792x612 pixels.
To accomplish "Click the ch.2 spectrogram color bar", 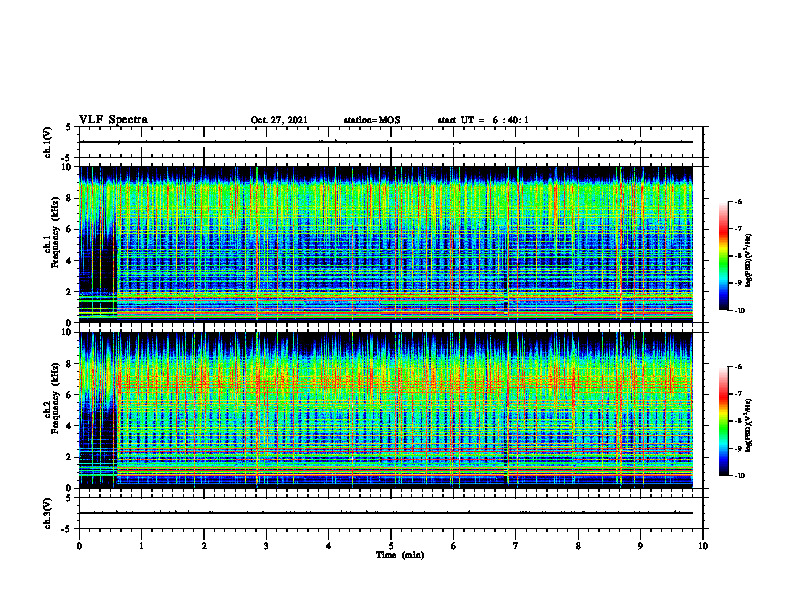I will point(724,421).
